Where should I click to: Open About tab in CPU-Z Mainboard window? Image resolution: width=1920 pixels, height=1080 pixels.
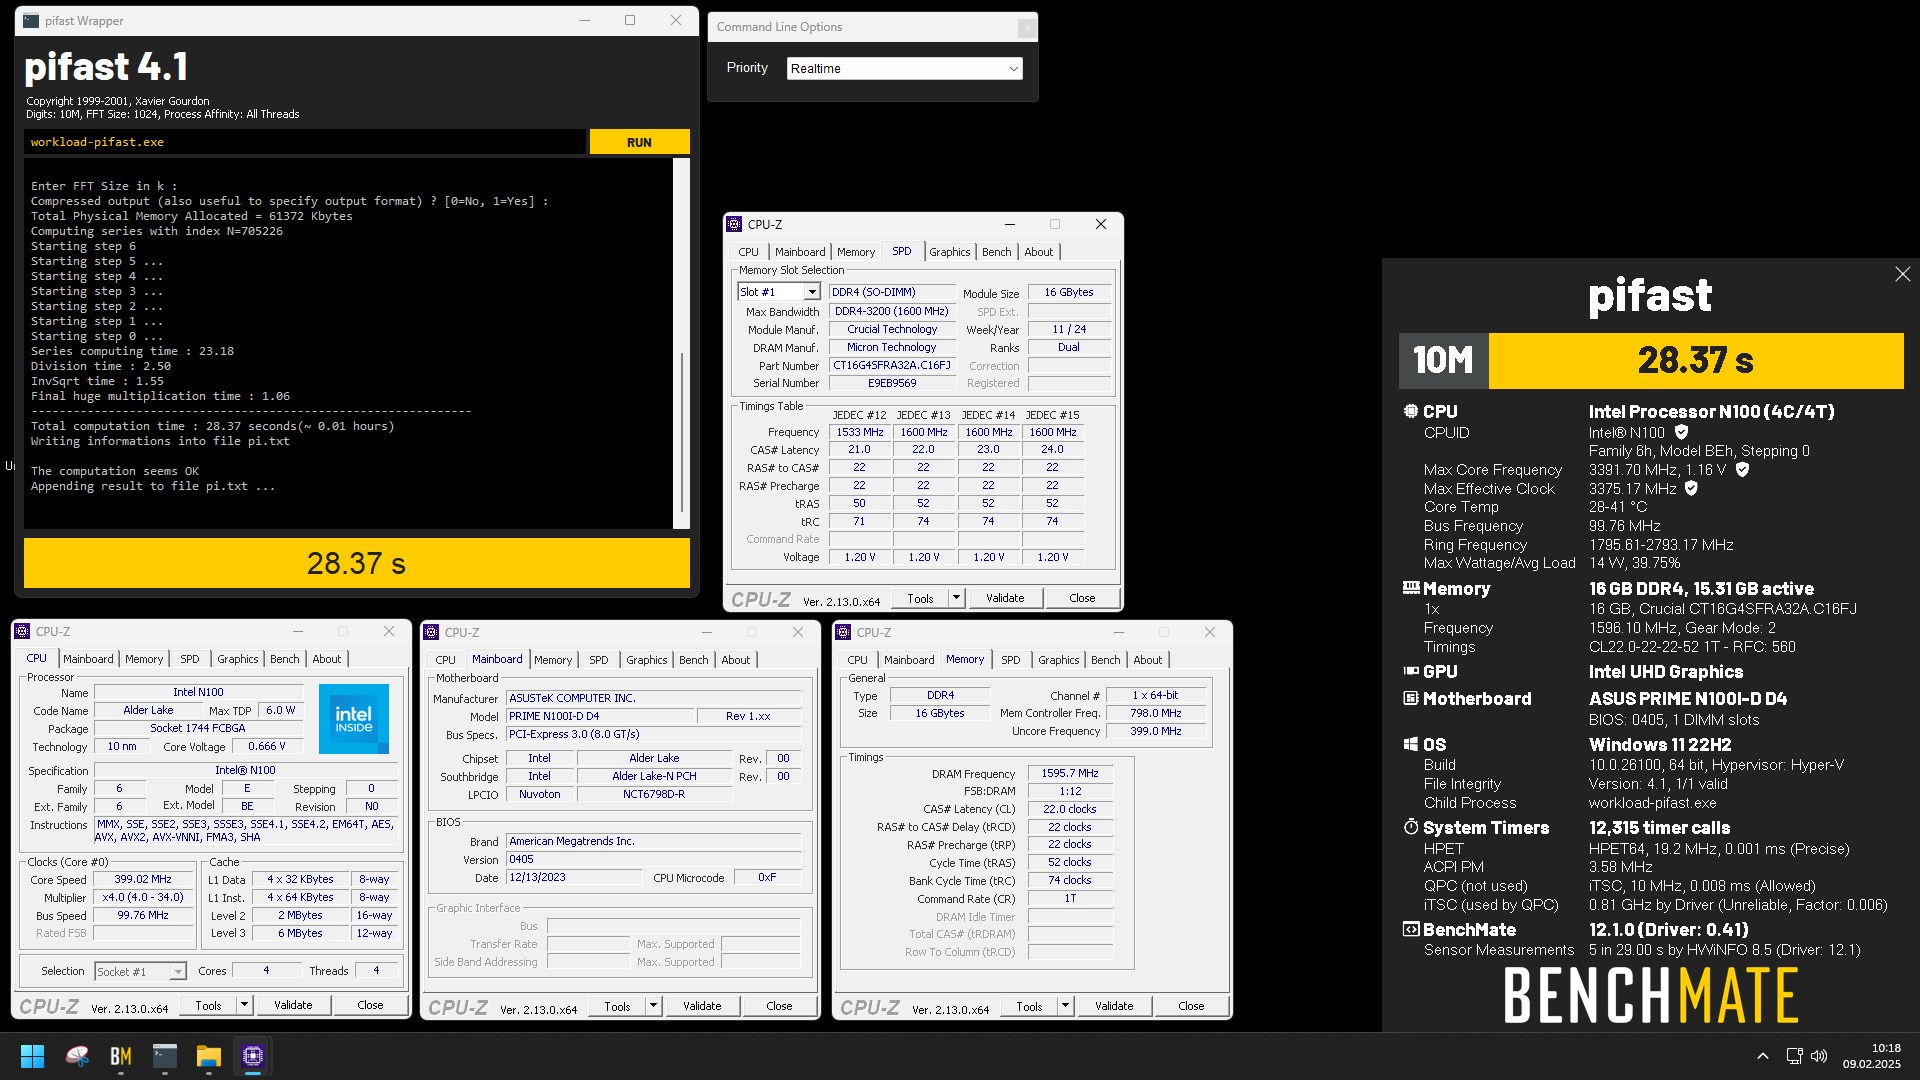tap(735, 660)
